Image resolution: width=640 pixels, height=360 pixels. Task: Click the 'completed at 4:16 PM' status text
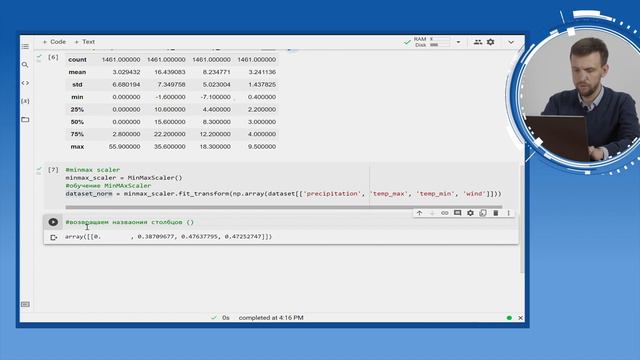271,318
